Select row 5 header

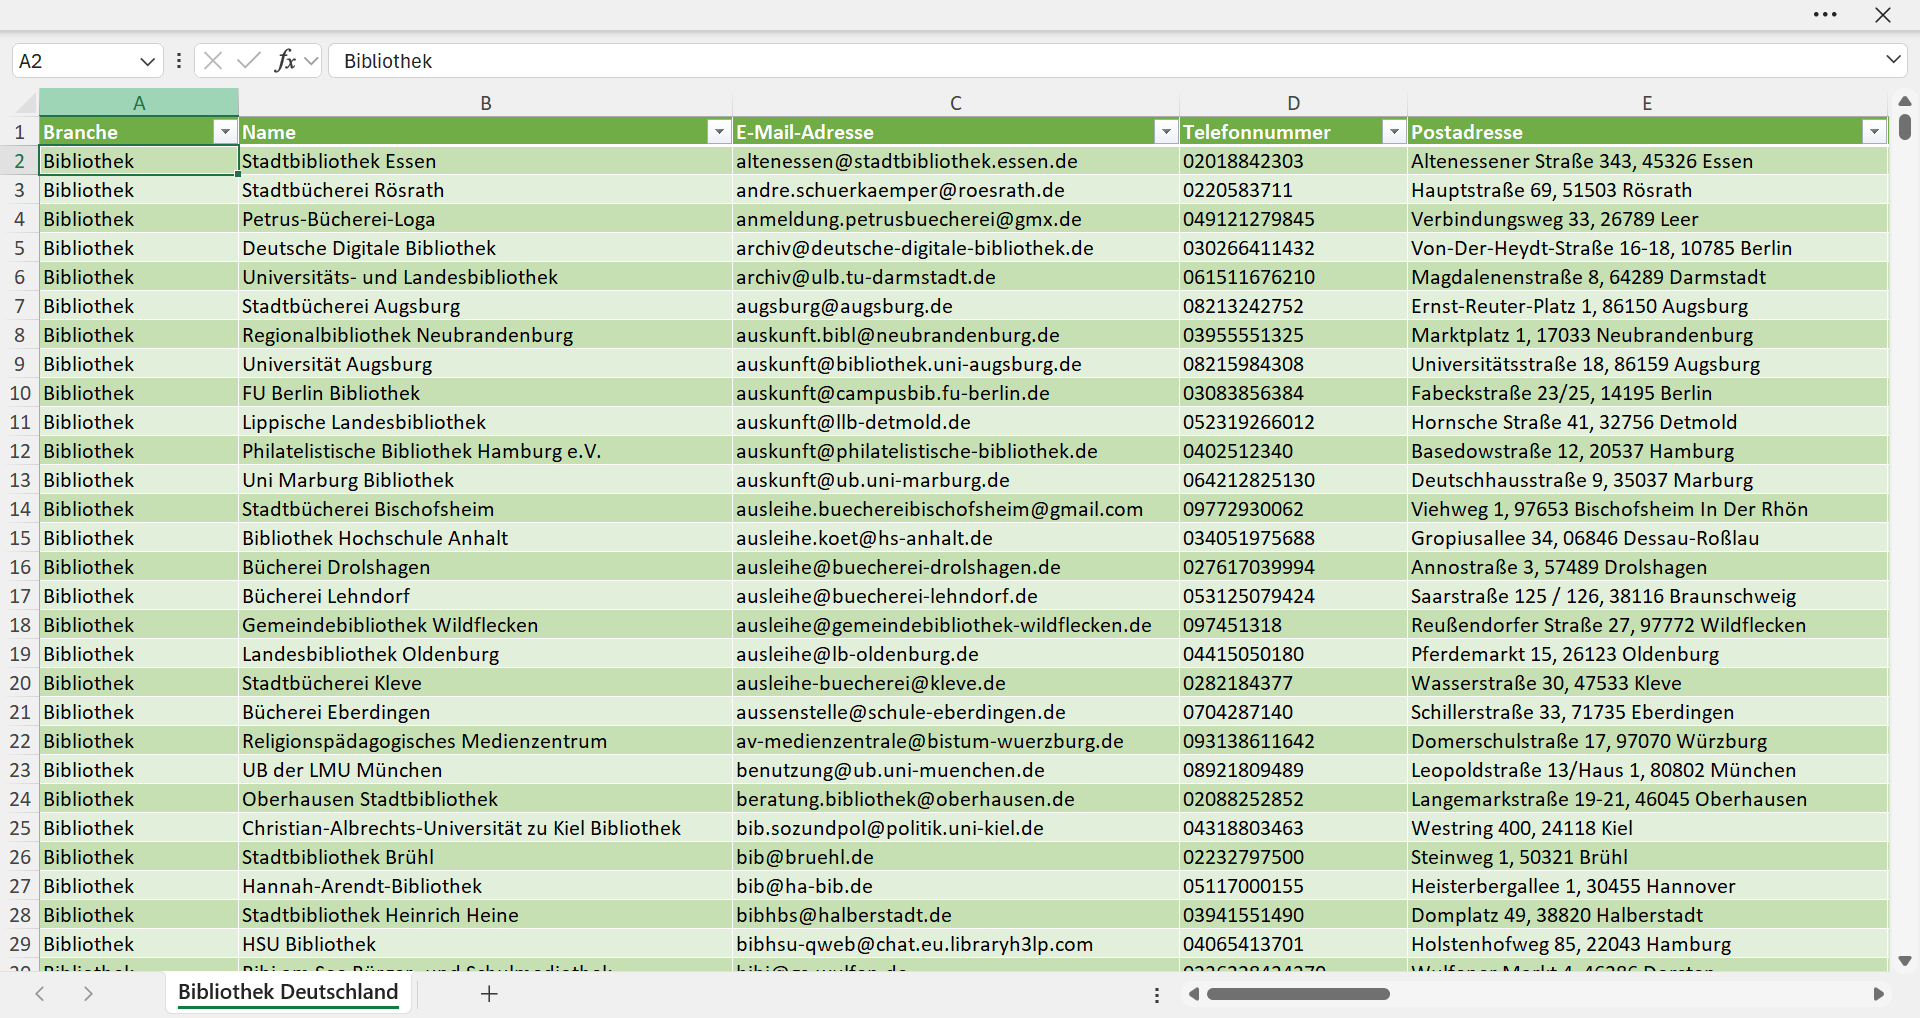(19, 248)
